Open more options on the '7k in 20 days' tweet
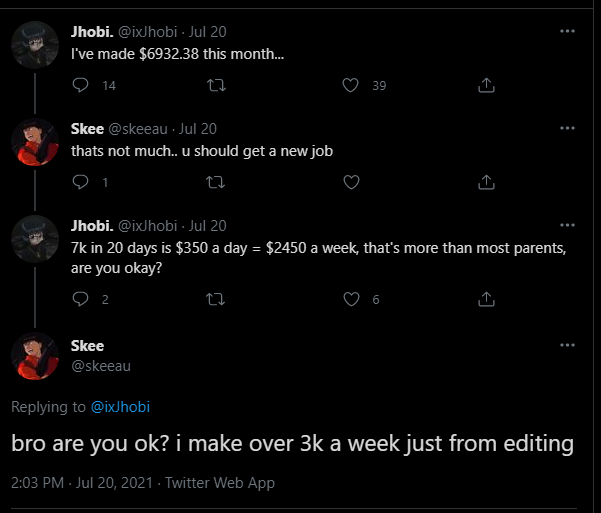Image resolution: width=601 pixels, height=513 pixels. coord(568,225)
